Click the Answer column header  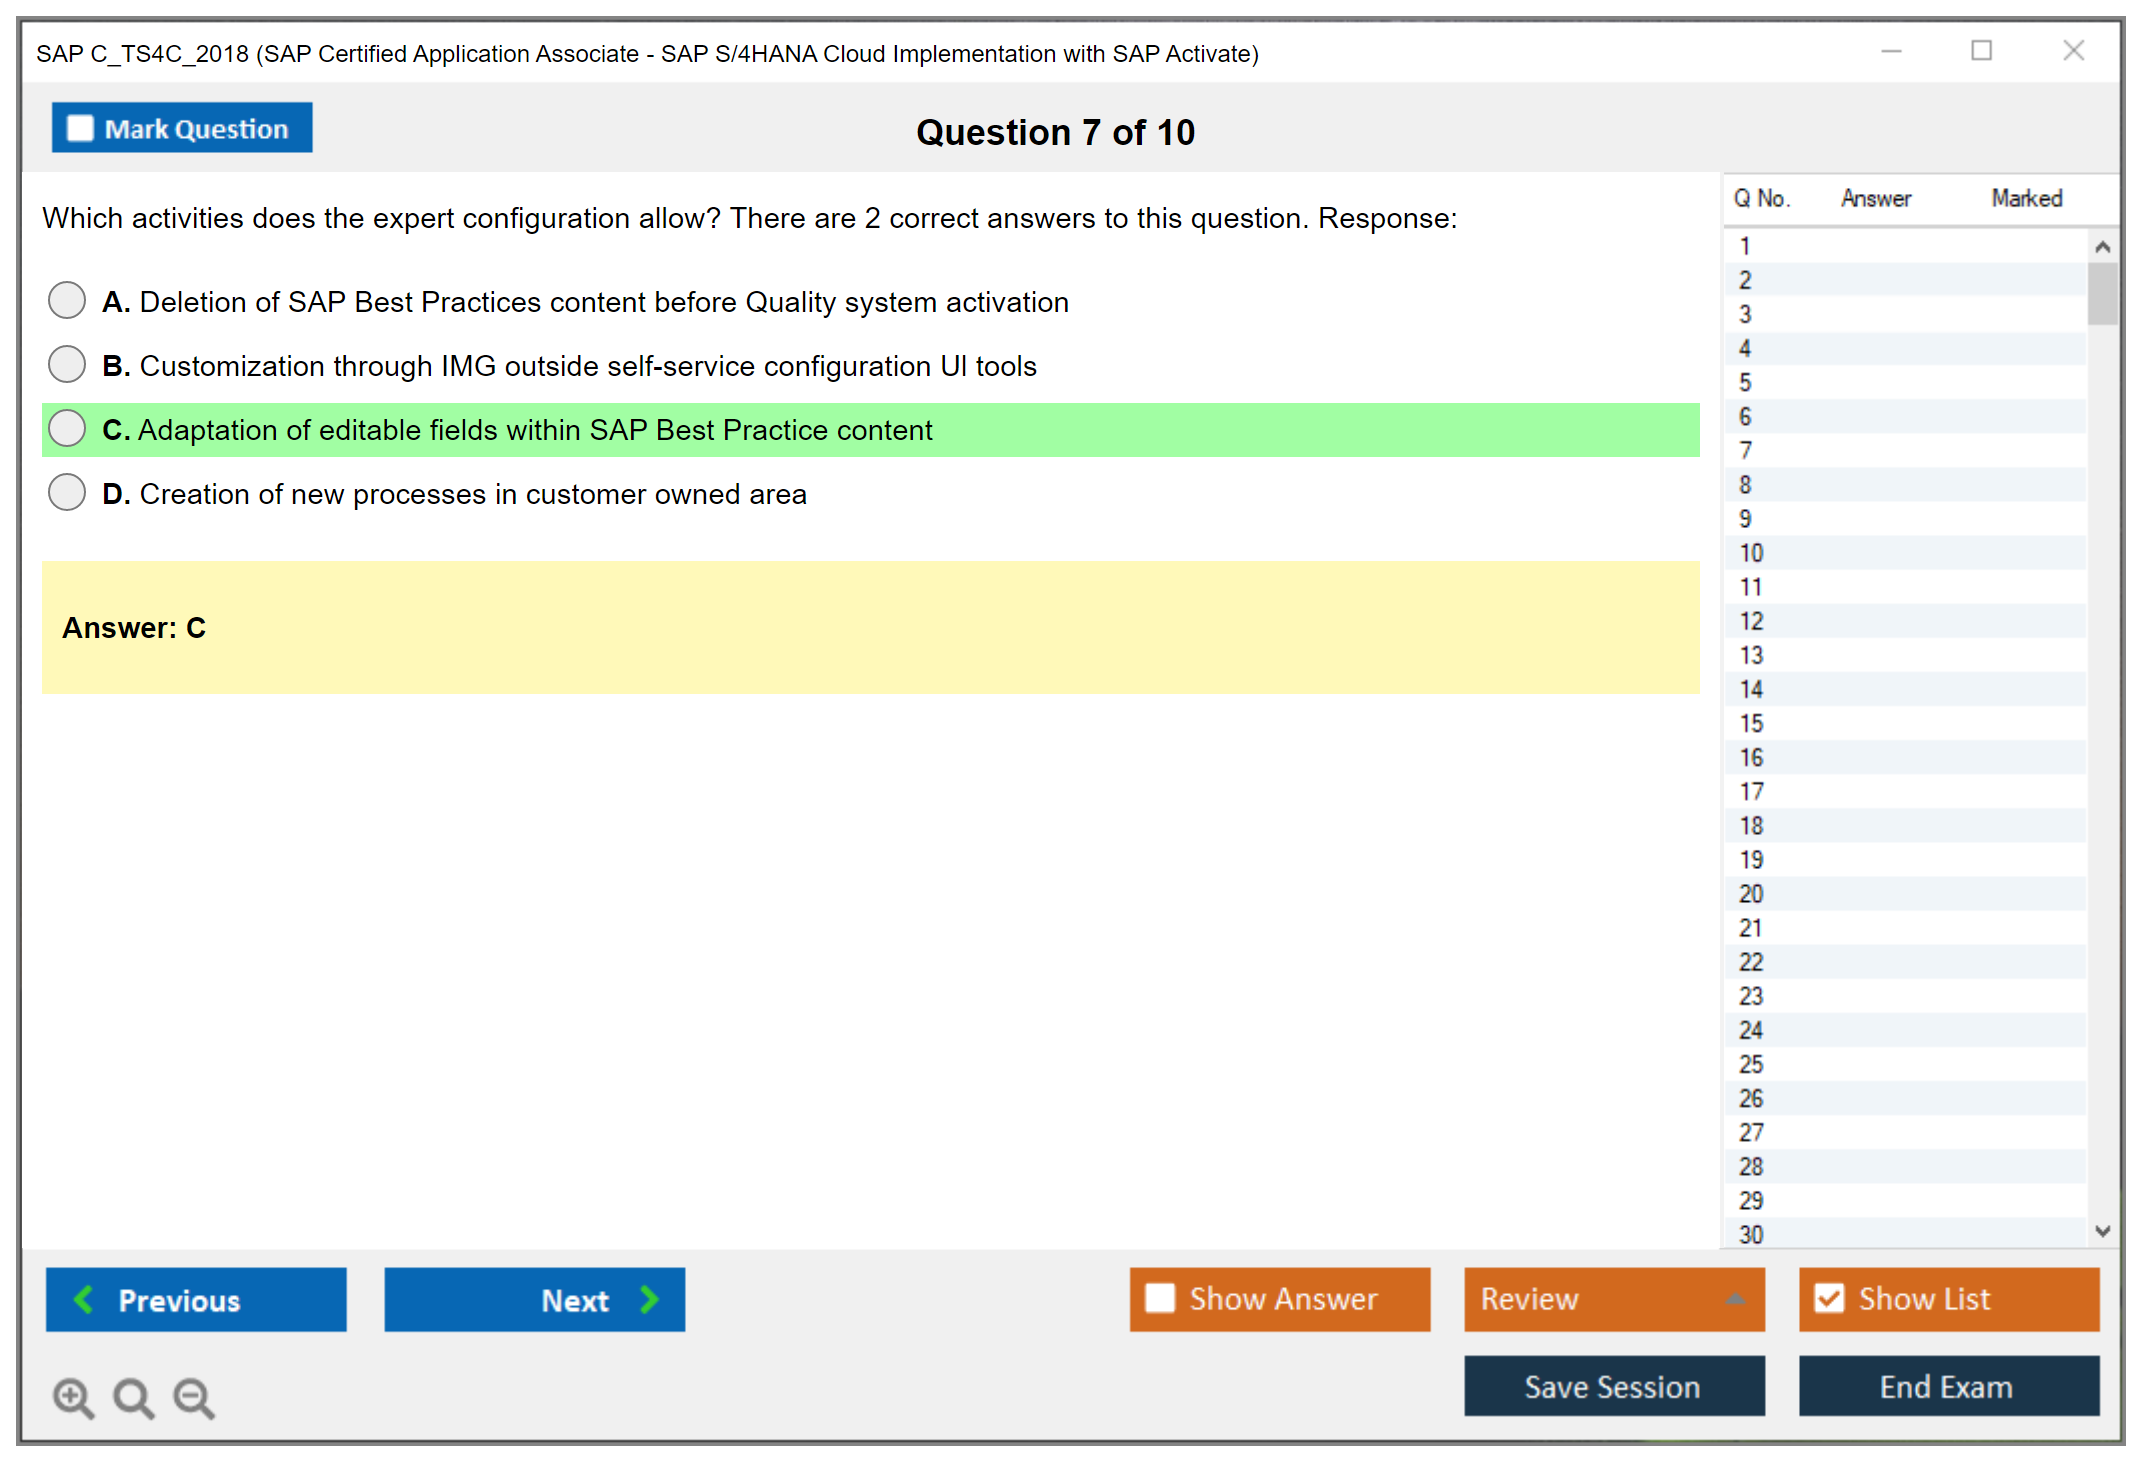pyautogui.click(x=1875, y=198)
